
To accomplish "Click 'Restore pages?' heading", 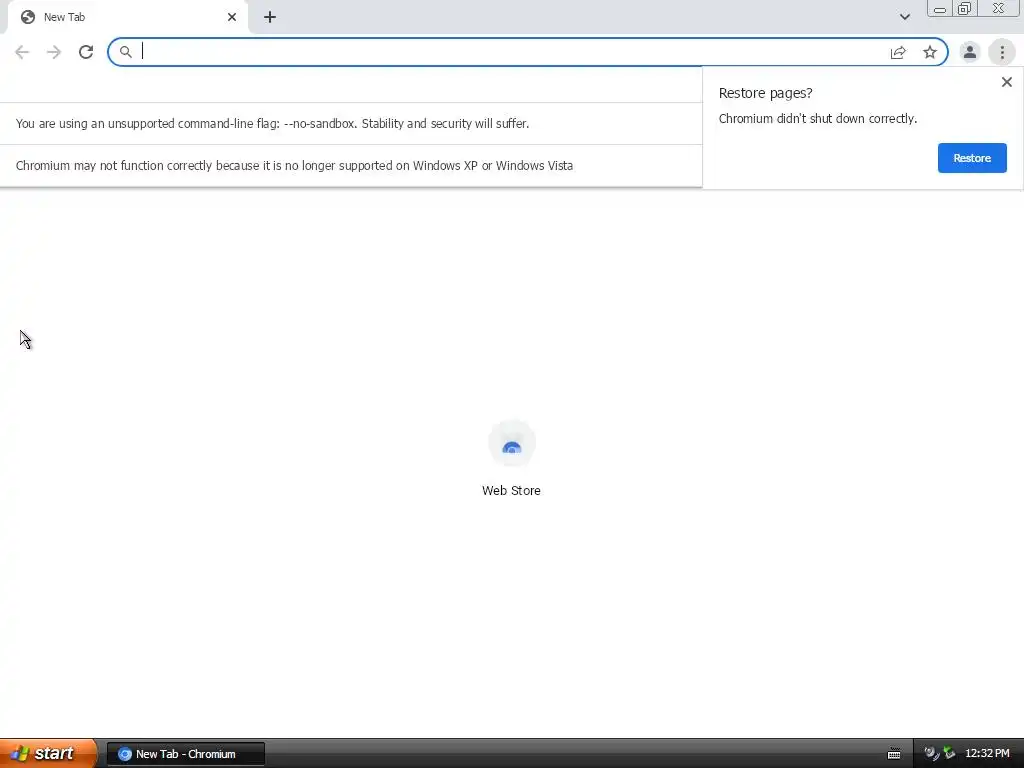I will 765,93.
